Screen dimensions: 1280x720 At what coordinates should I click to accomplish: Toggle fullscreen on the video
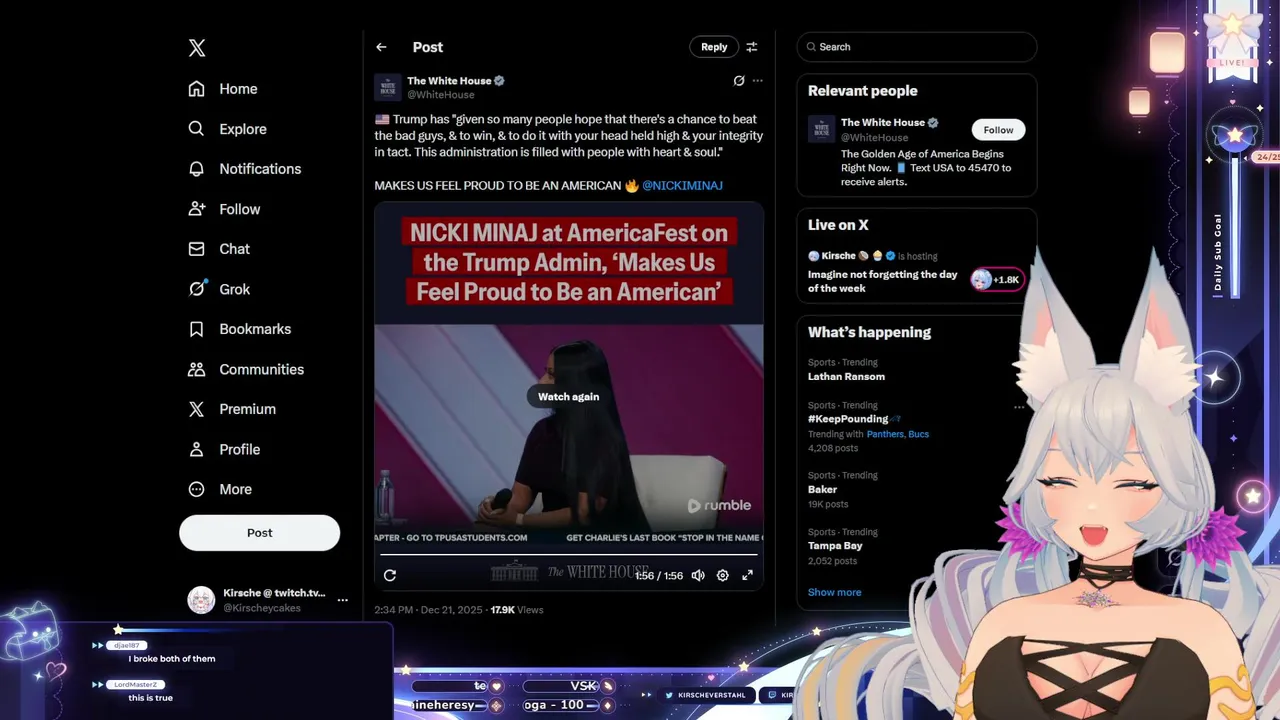tap(747, 575)
